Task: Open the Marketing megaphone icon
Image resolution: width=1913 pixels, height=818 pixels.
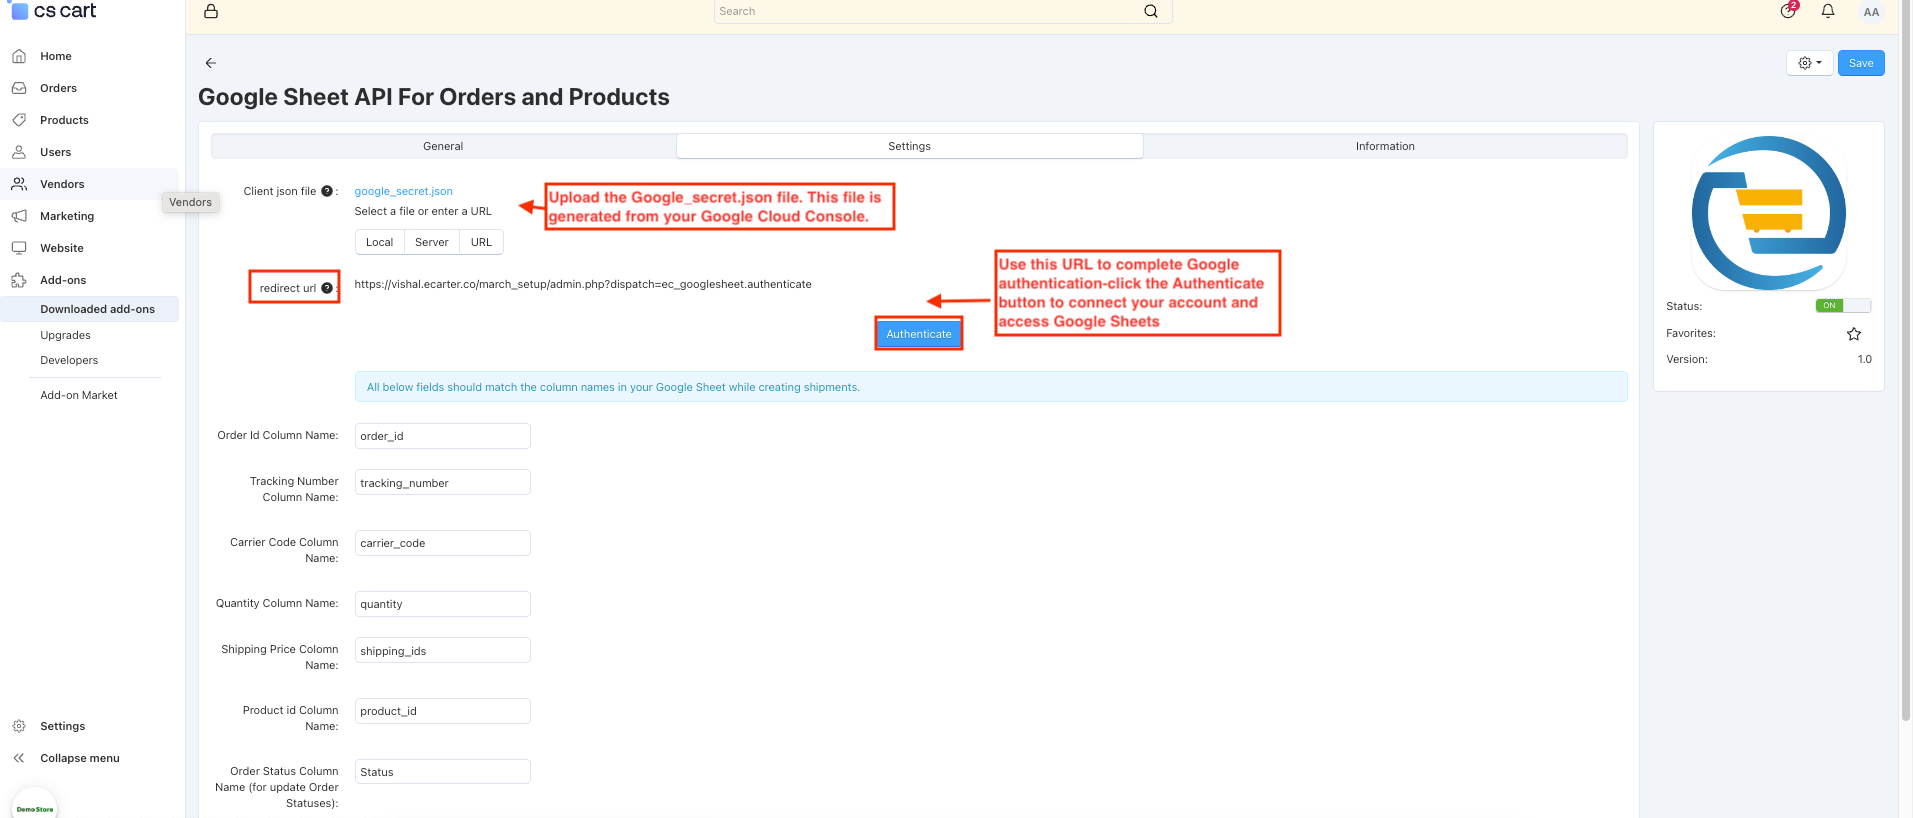Action: (19, 216)
